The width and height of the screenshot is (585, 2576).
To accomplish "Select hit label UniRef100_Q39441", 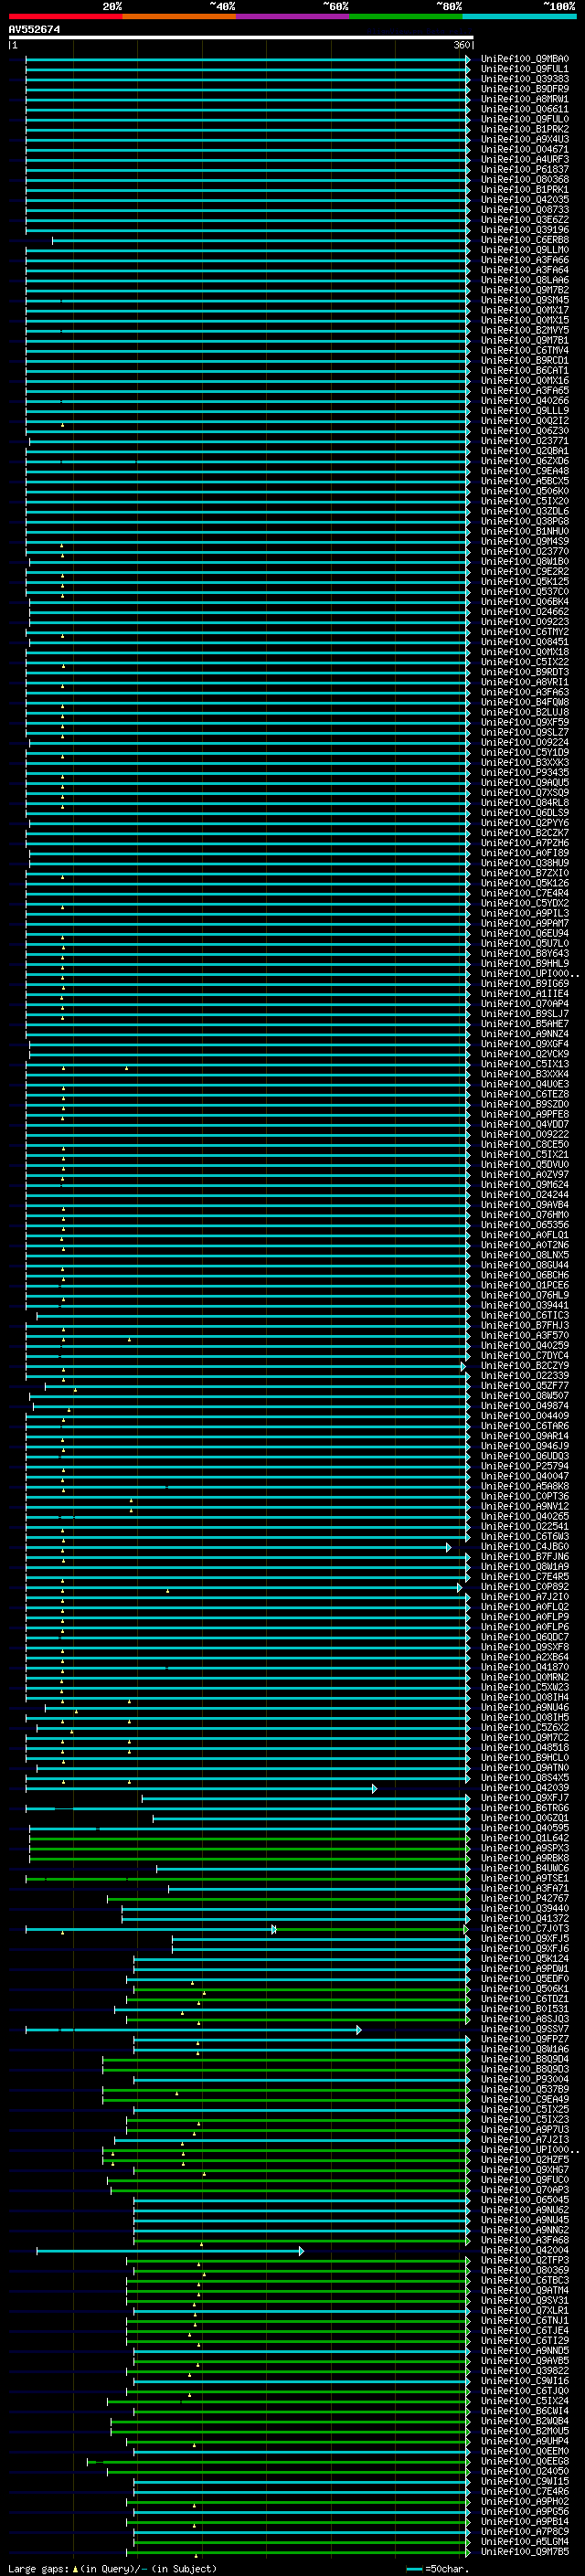I will [525, 1305].
